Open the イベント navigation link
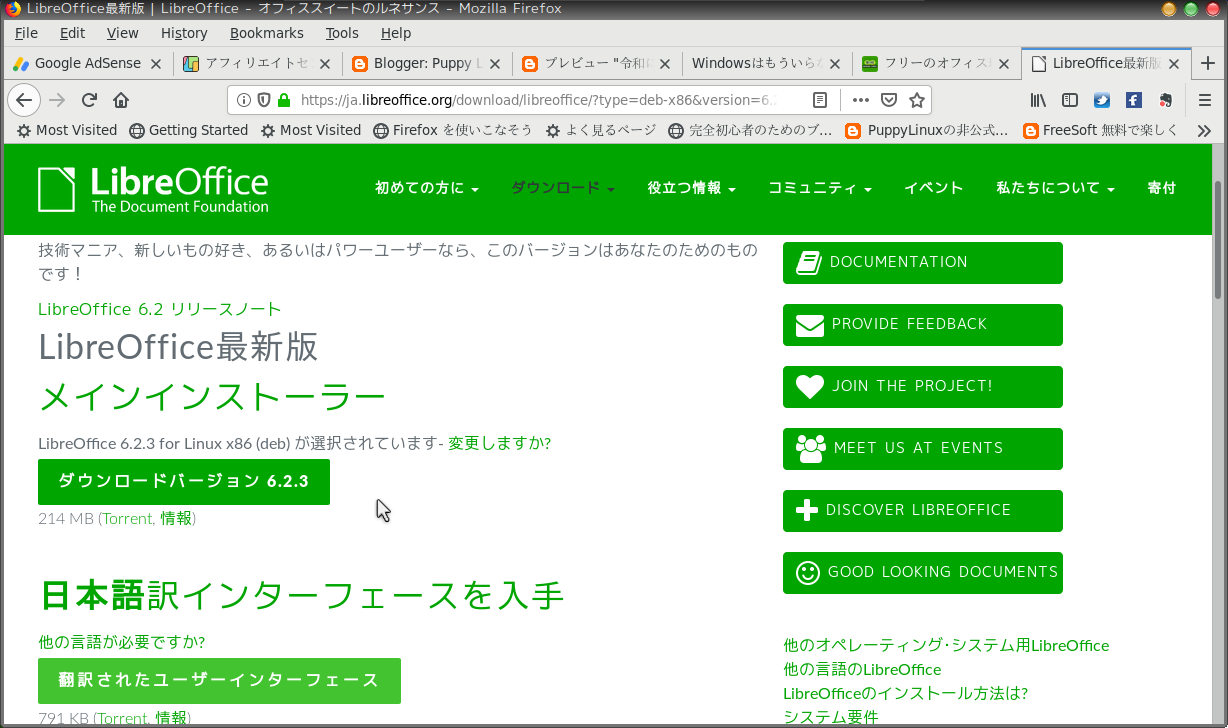 coord(934,188)
